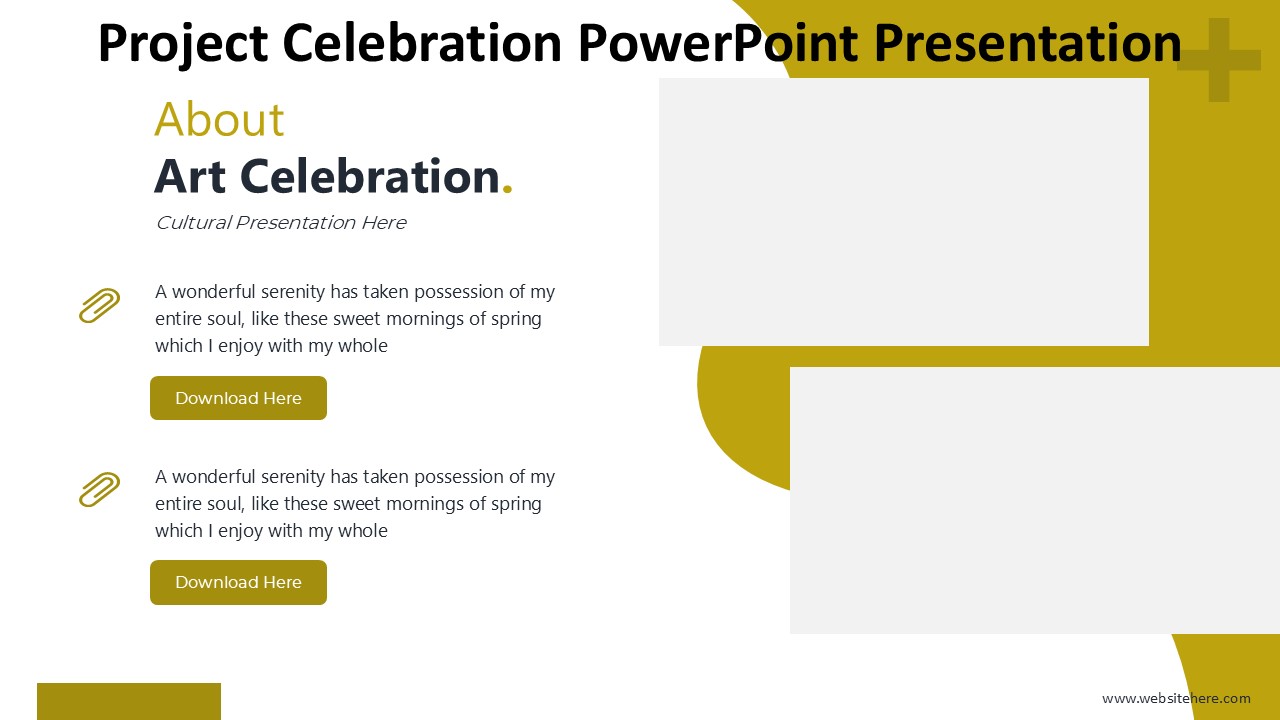Viewport: 1280px width, 720px height.
Task: Click the lower paperclip icon
Action: pyautogui.click(x=99, y=490)
